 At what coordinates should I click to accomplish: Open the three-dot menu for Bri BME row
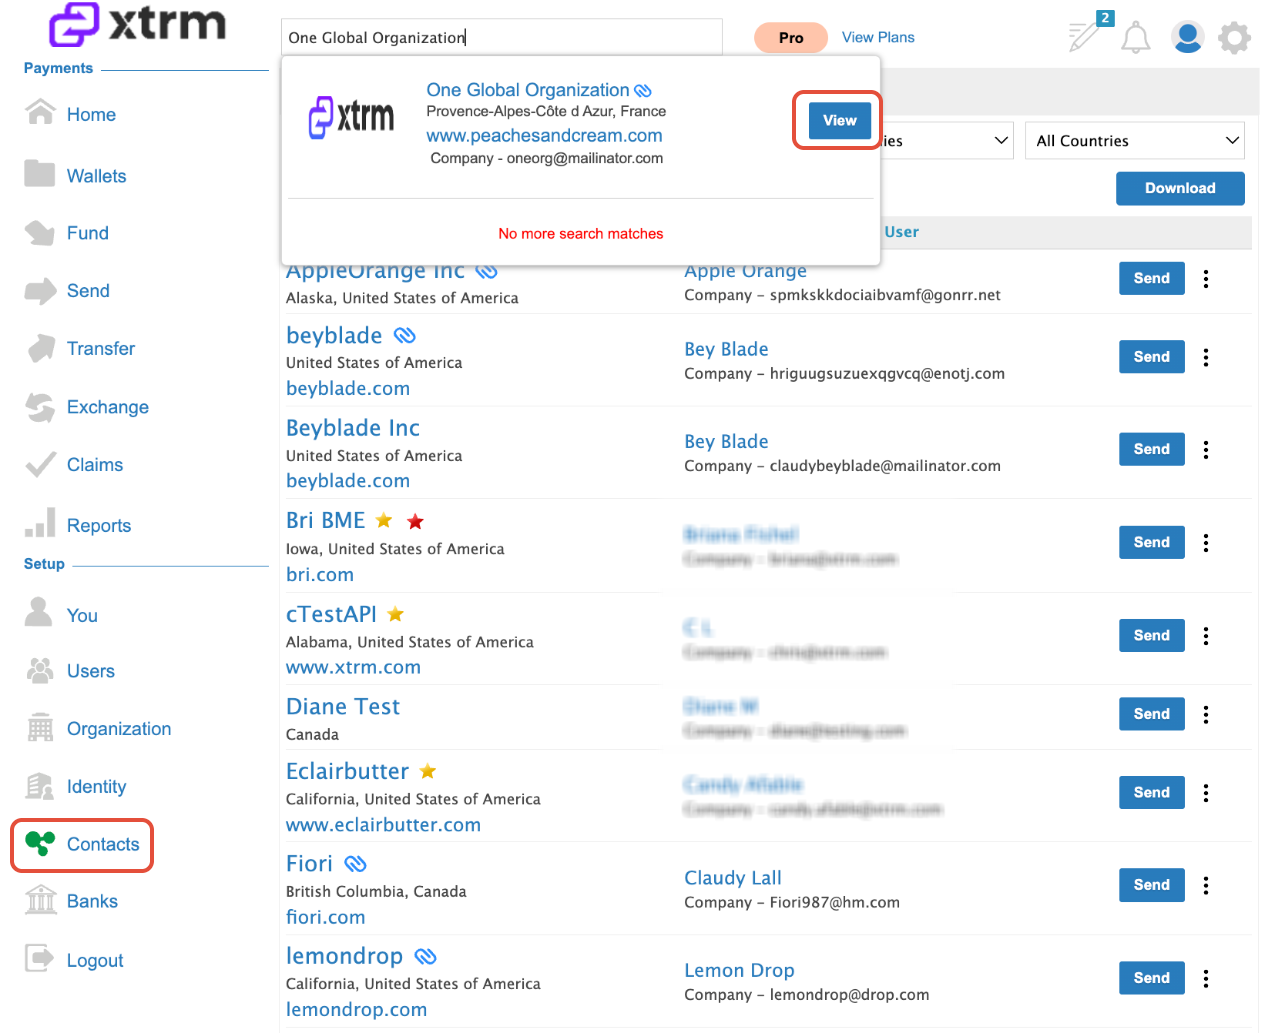[1206, 543]
